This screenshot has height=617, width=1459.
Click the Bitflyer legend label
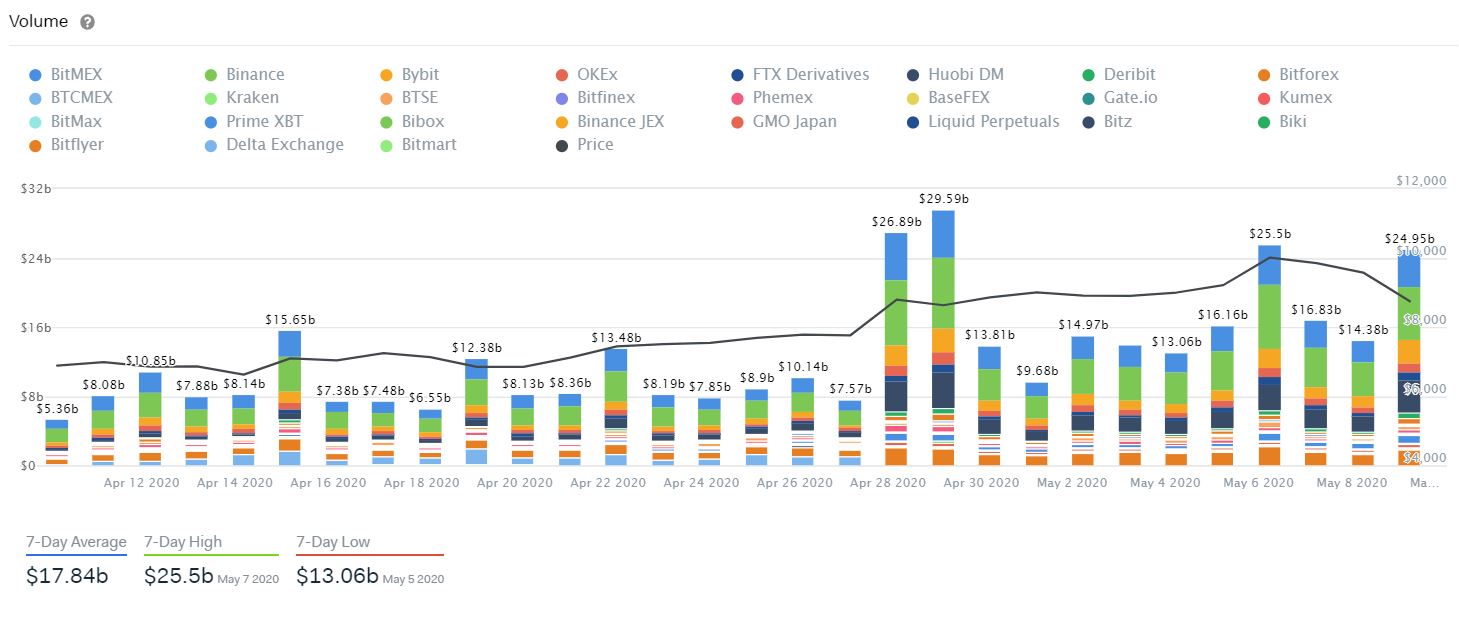(77, 145)
